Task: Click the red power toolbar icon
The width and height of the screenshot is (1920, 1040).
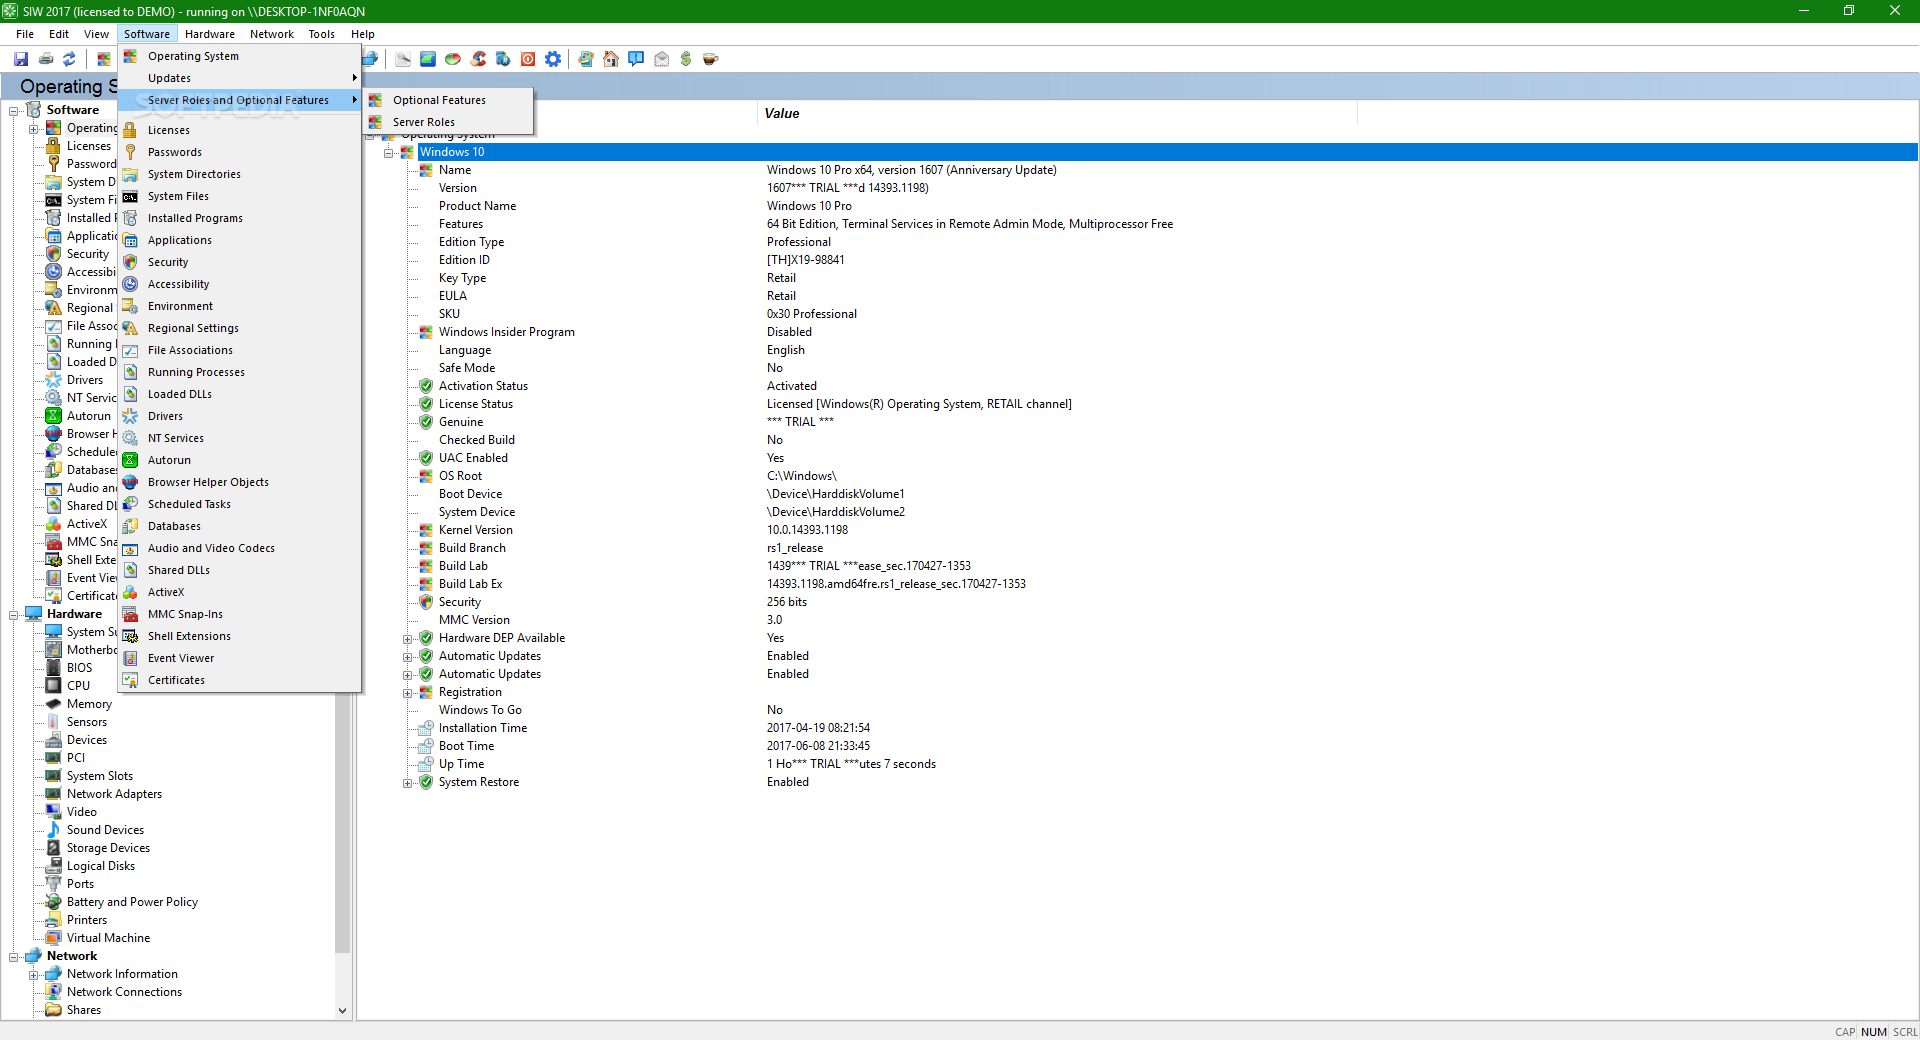Action: [x=528, y=59]
